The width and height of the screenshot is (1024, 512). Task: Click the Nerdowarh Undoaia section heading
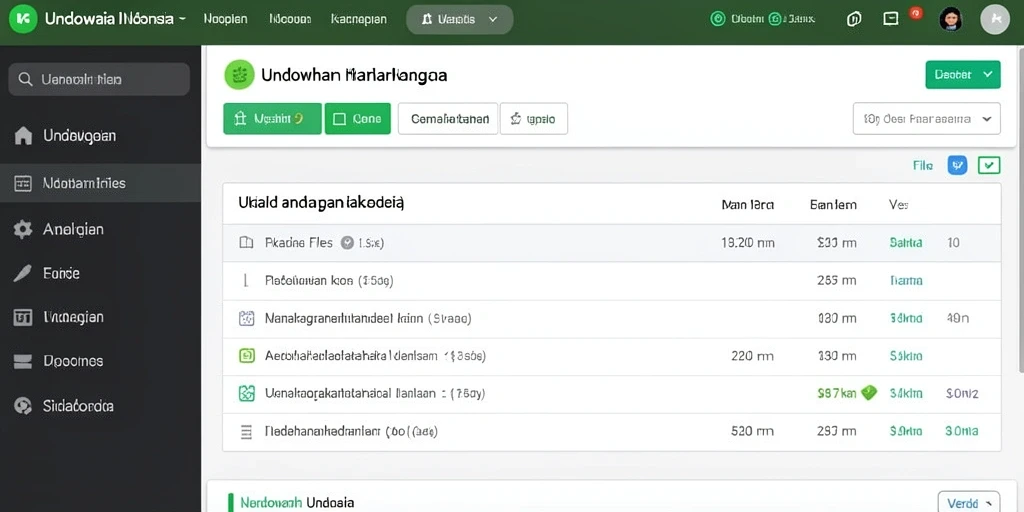point(297,503)
